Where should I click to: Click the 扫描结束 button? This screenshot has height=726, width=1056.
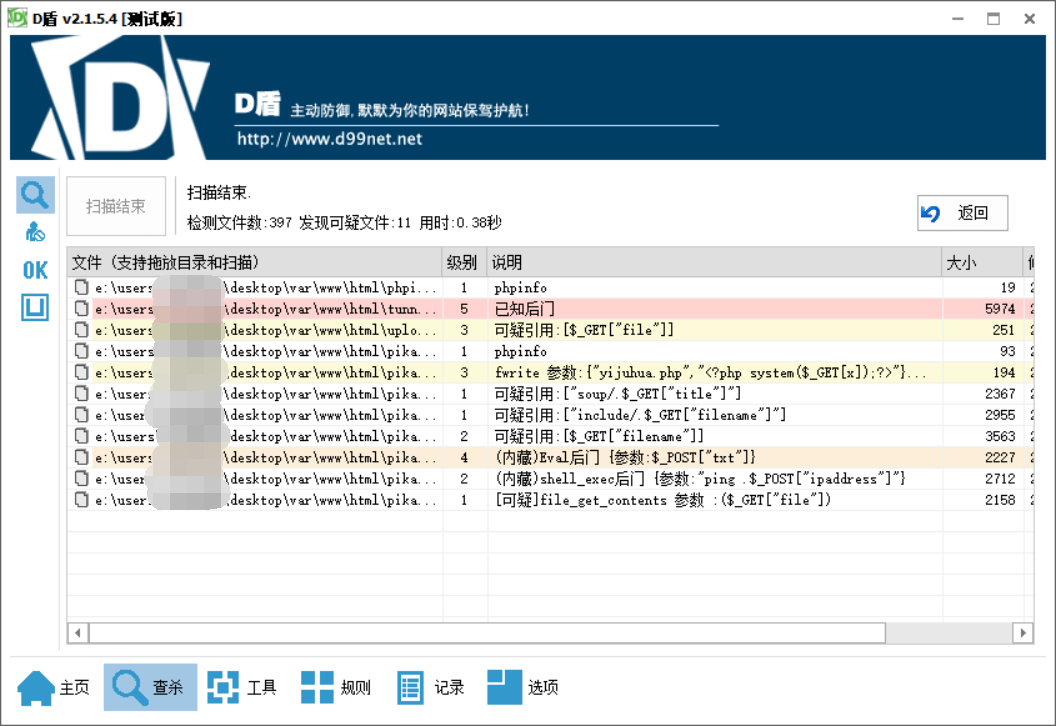(116, 206)
